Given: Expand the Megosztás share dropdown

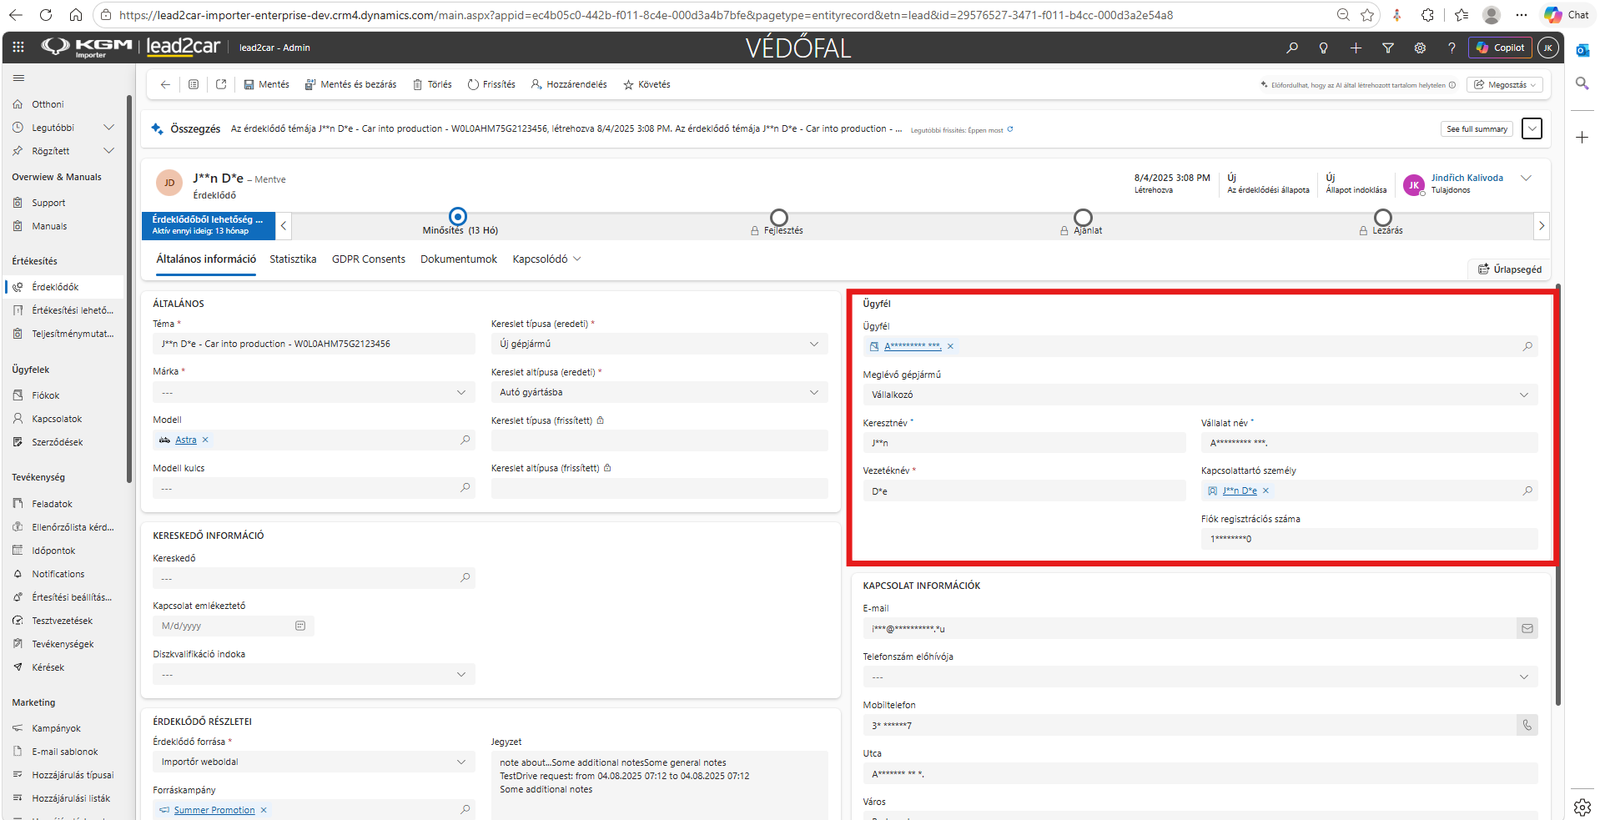Looking at the screenshot, I should click(1505, 85).
